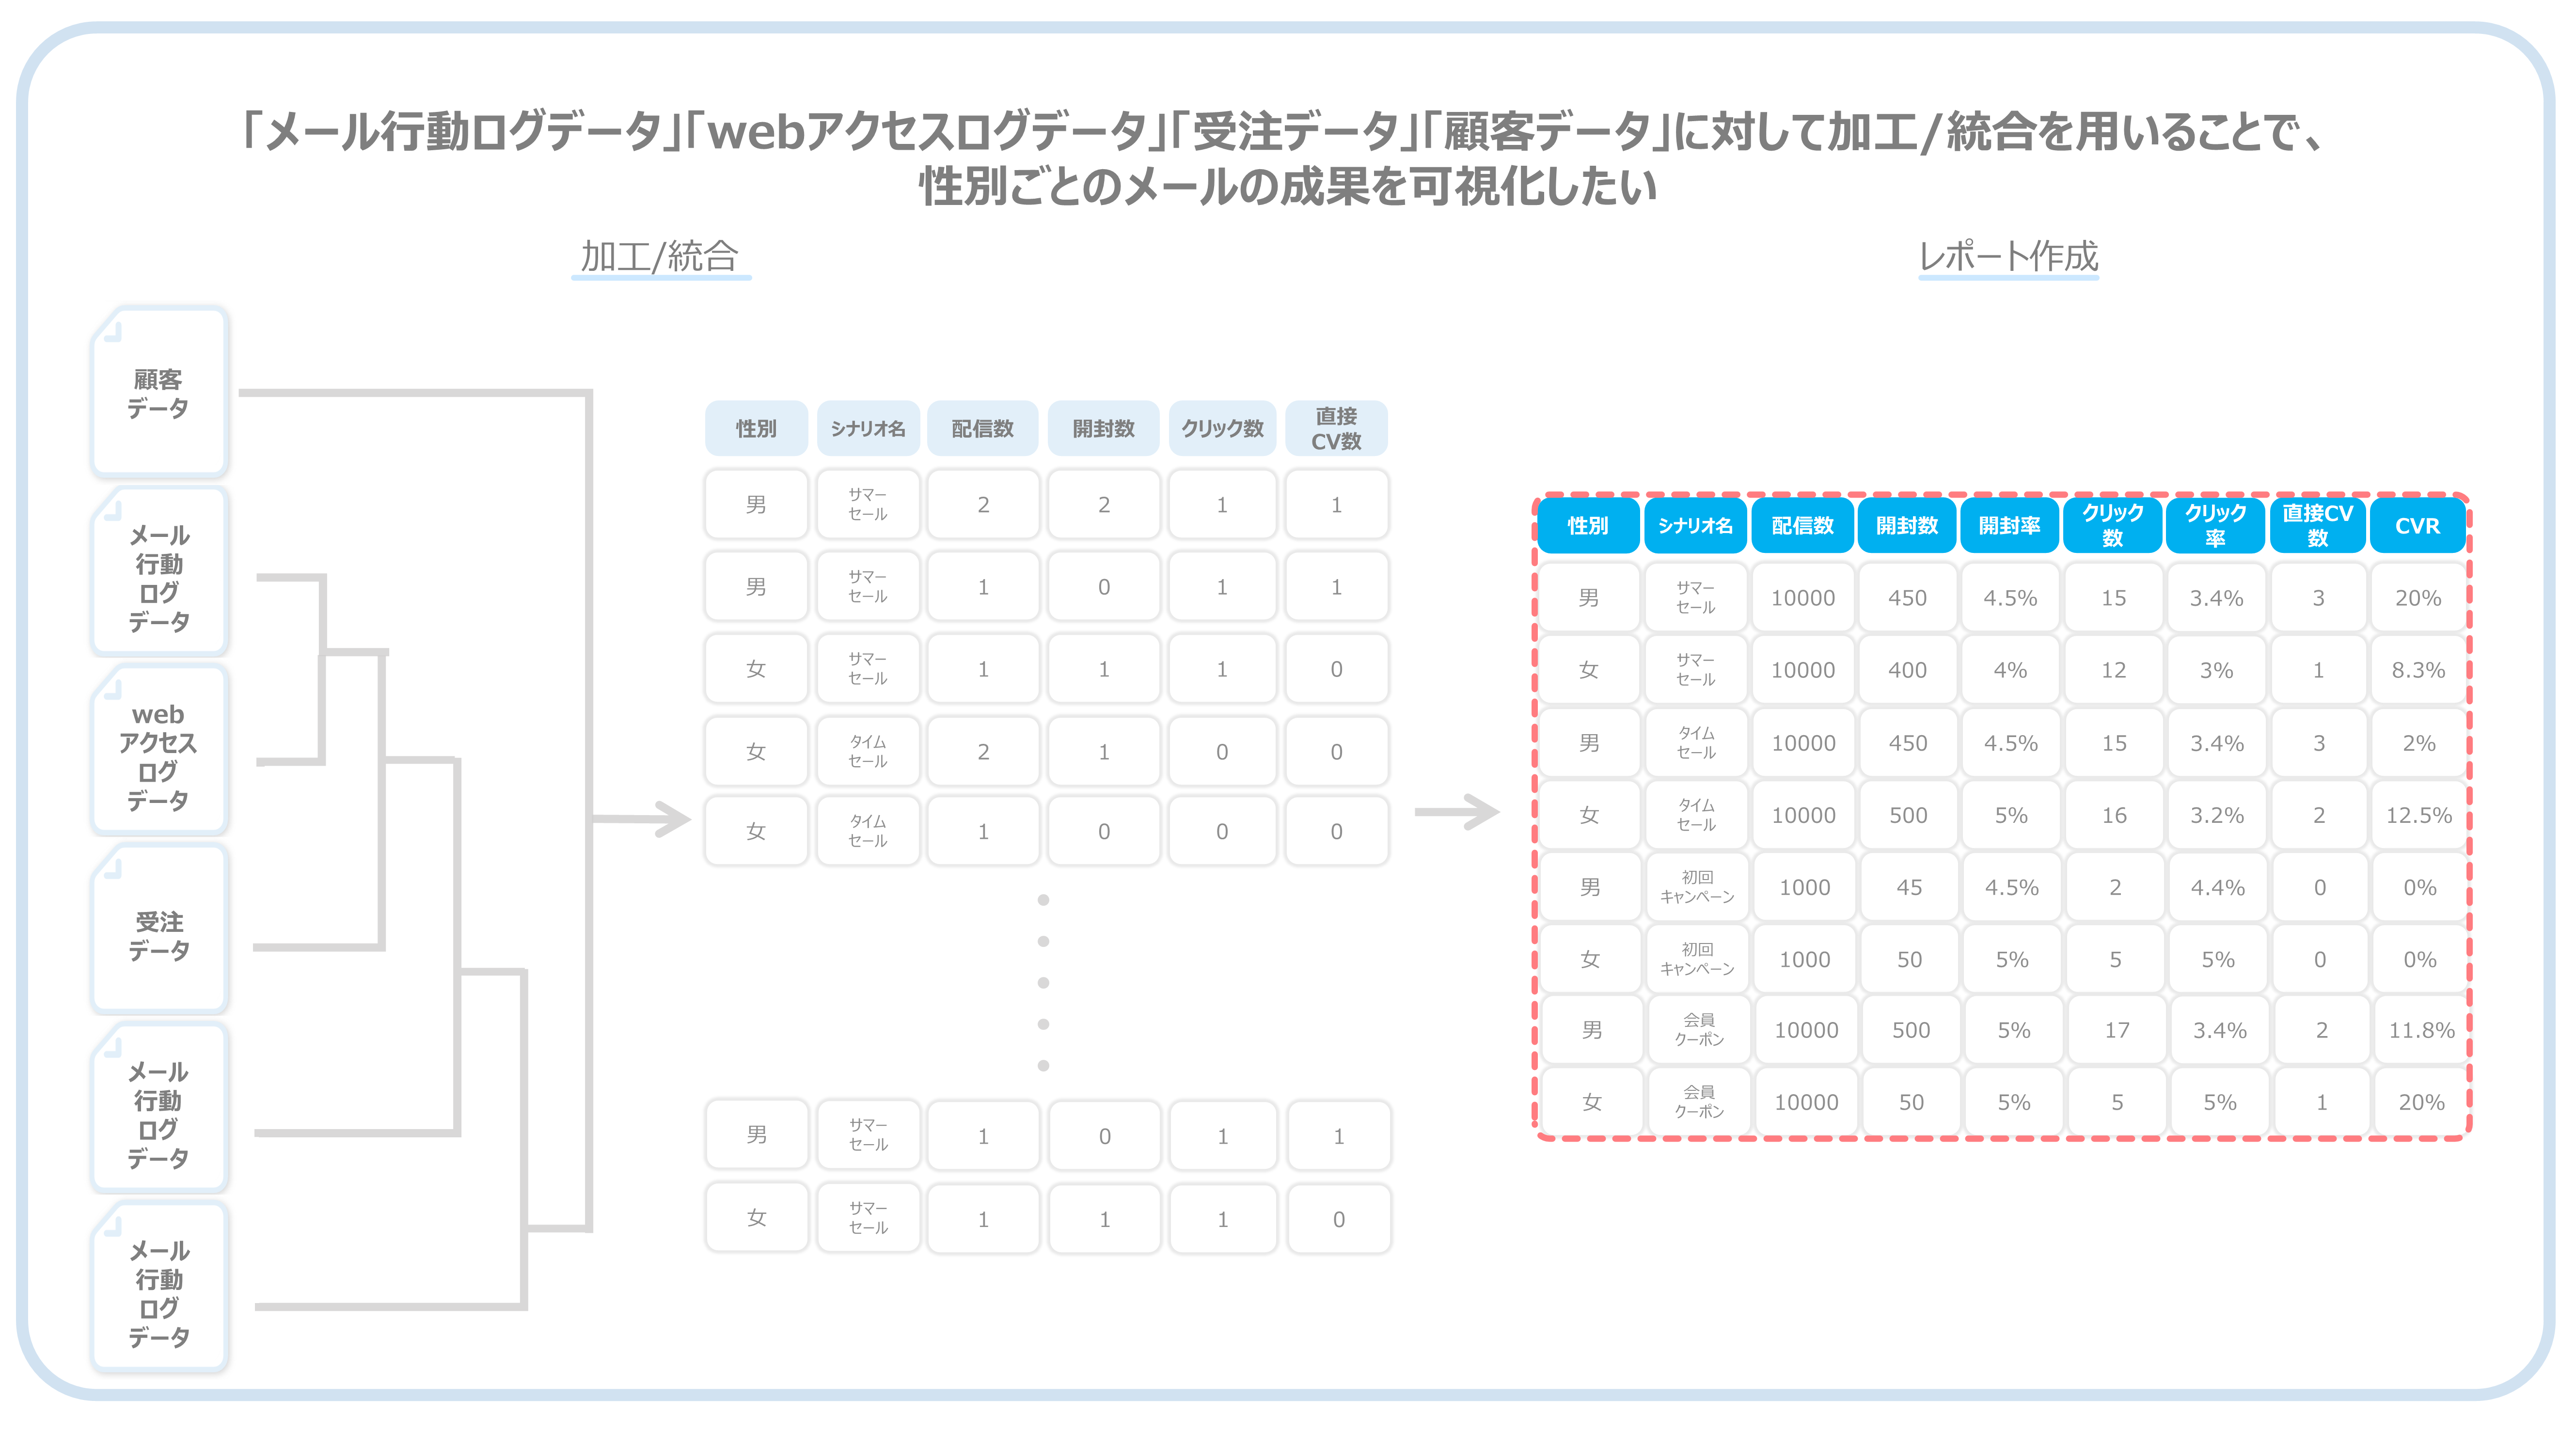Click blue 配信数 header in the report table
The height and width of the screenshot is (1431, 2576).
1802,525
